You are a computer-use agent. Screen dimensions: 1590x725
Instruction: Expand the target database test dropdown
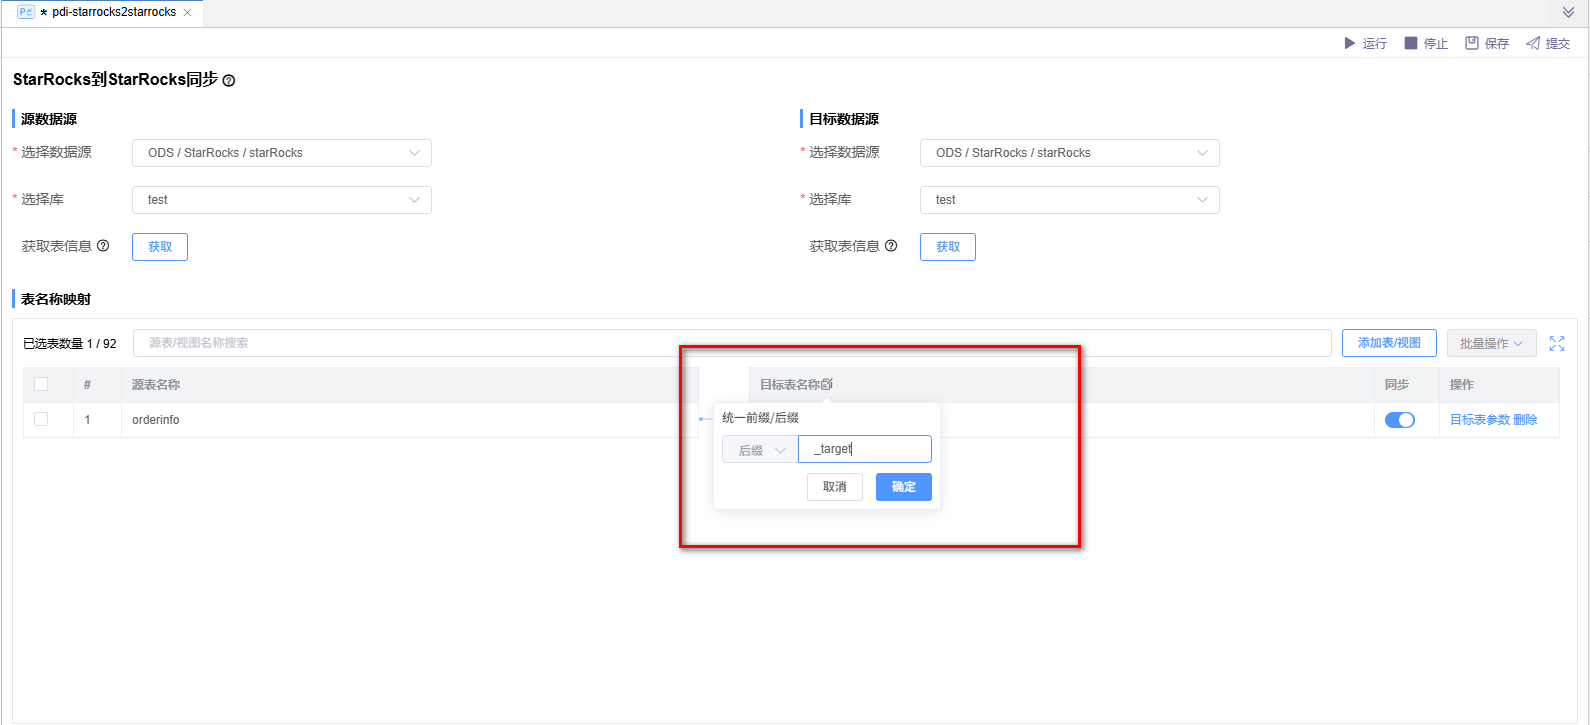[x=1069, y=200]
